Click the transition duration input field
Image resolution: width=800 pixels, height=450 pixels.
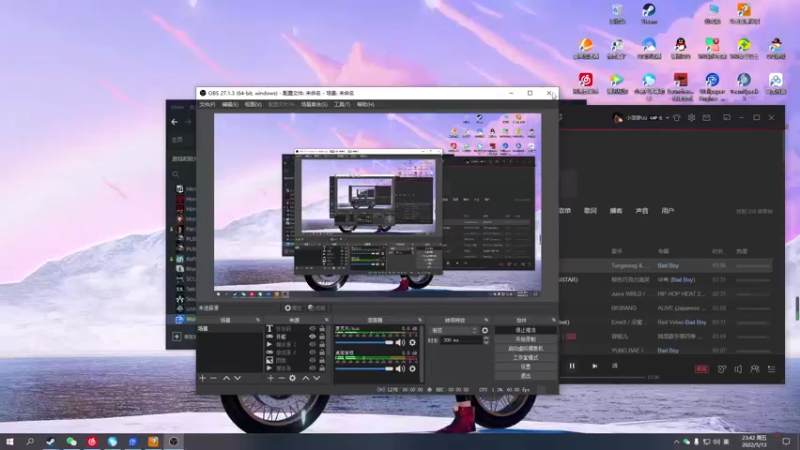click(x=461, y=340)
